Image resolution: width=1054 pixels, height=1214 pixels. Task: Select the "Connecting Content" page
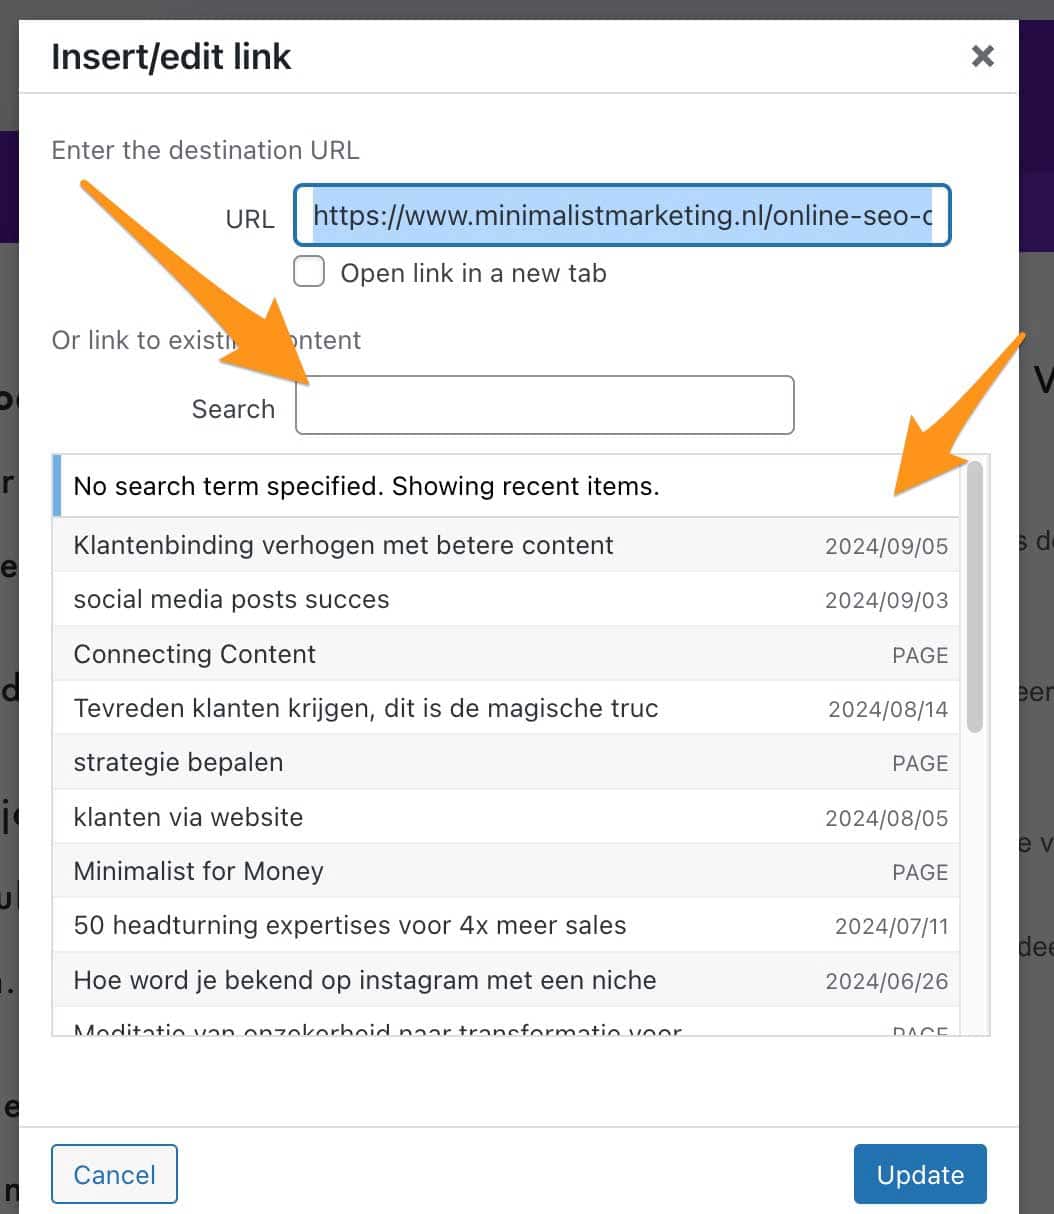pyautogui.click(x=194, y=655)
